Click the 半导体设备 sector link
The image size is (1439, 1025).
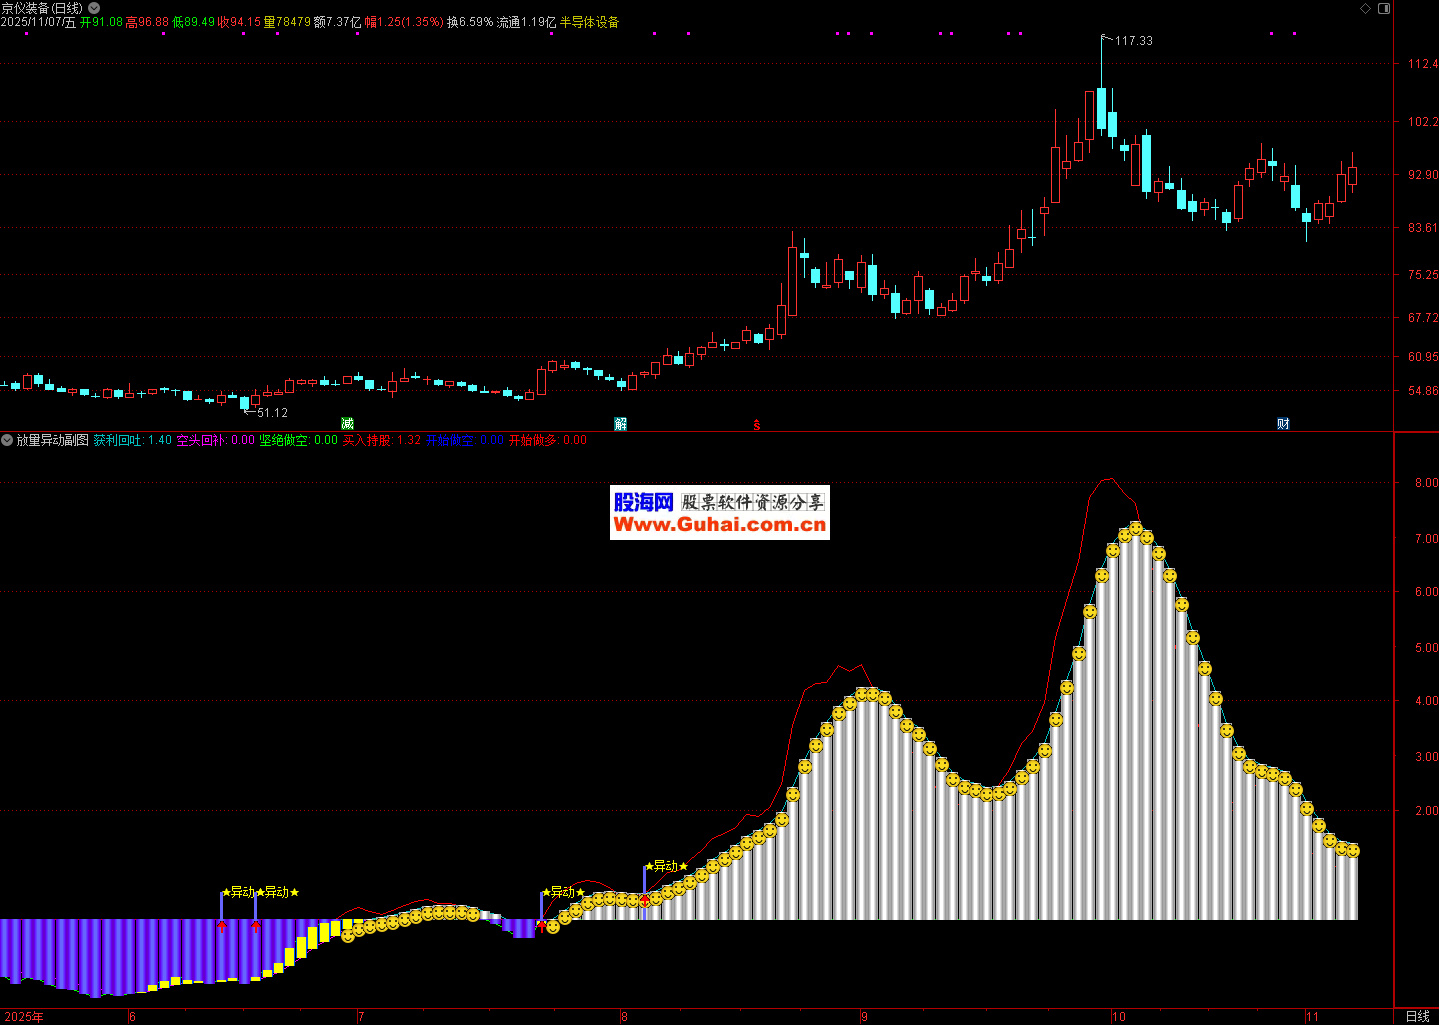(589, 22)
